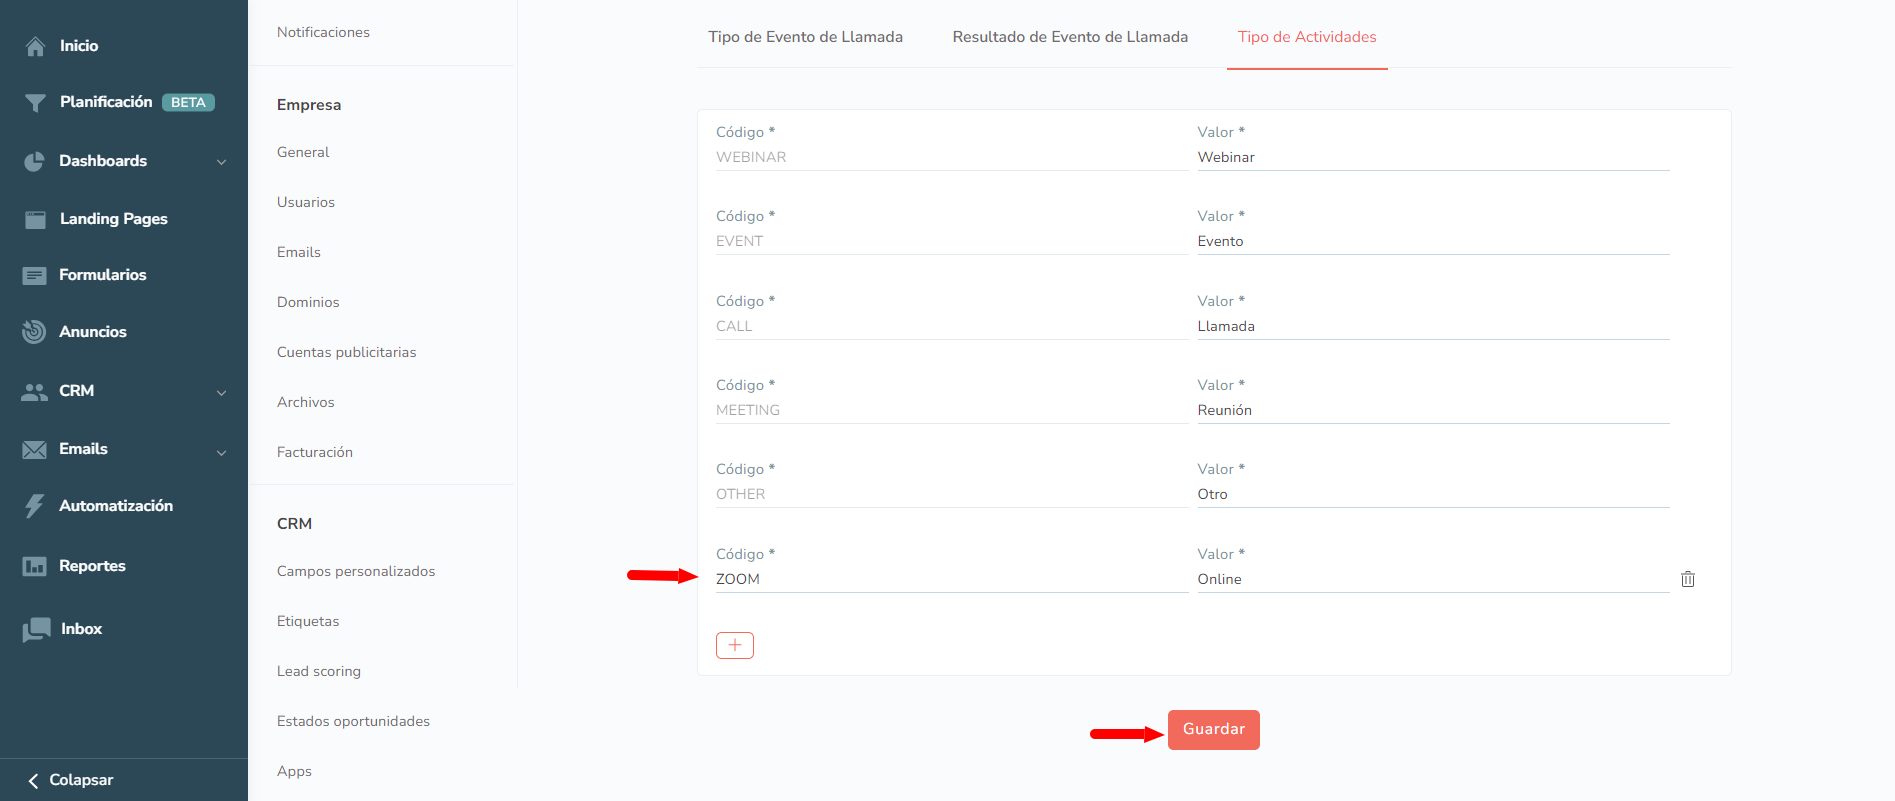The height and width of the screenshot is (801, 1895).
Task: Collapse the sidebar with Colapsar
Action: [x=70, y=780]
